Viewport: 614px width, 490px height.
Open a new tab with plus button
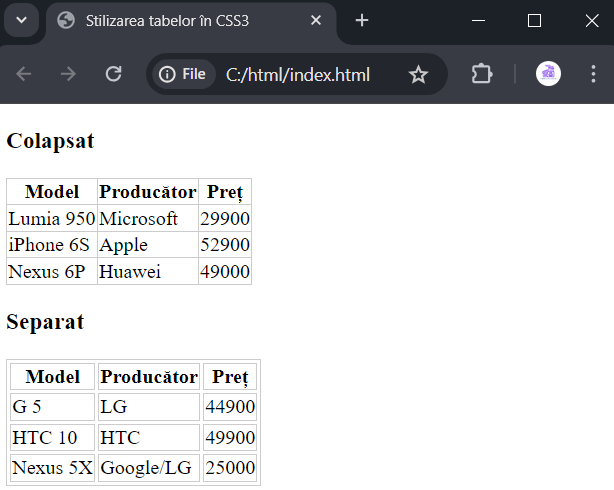[362, 20]
